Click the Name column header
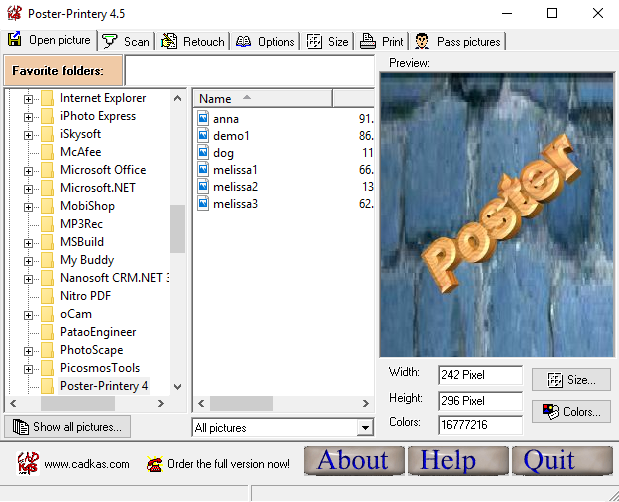 tap(263, 98)
